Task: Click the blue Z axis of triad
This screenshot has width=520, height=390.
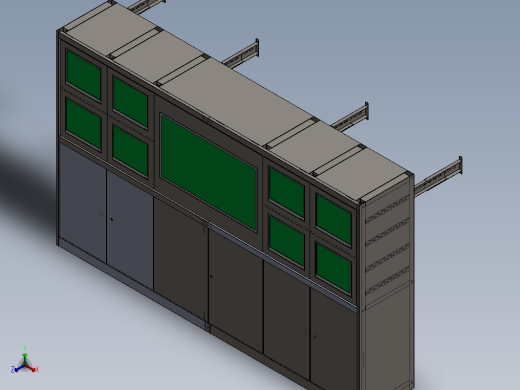Action: point(17,369)
